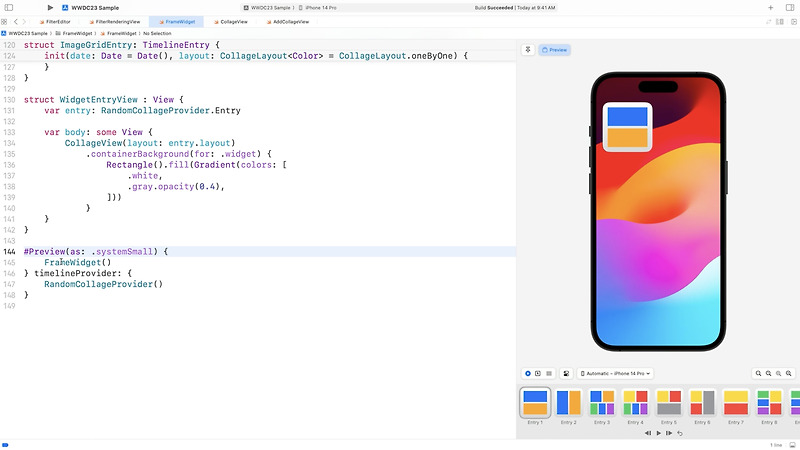Select the Entry 6 timeline thumbnail
The width and height of the screenshot is (800, 450).
pos(703,403)
